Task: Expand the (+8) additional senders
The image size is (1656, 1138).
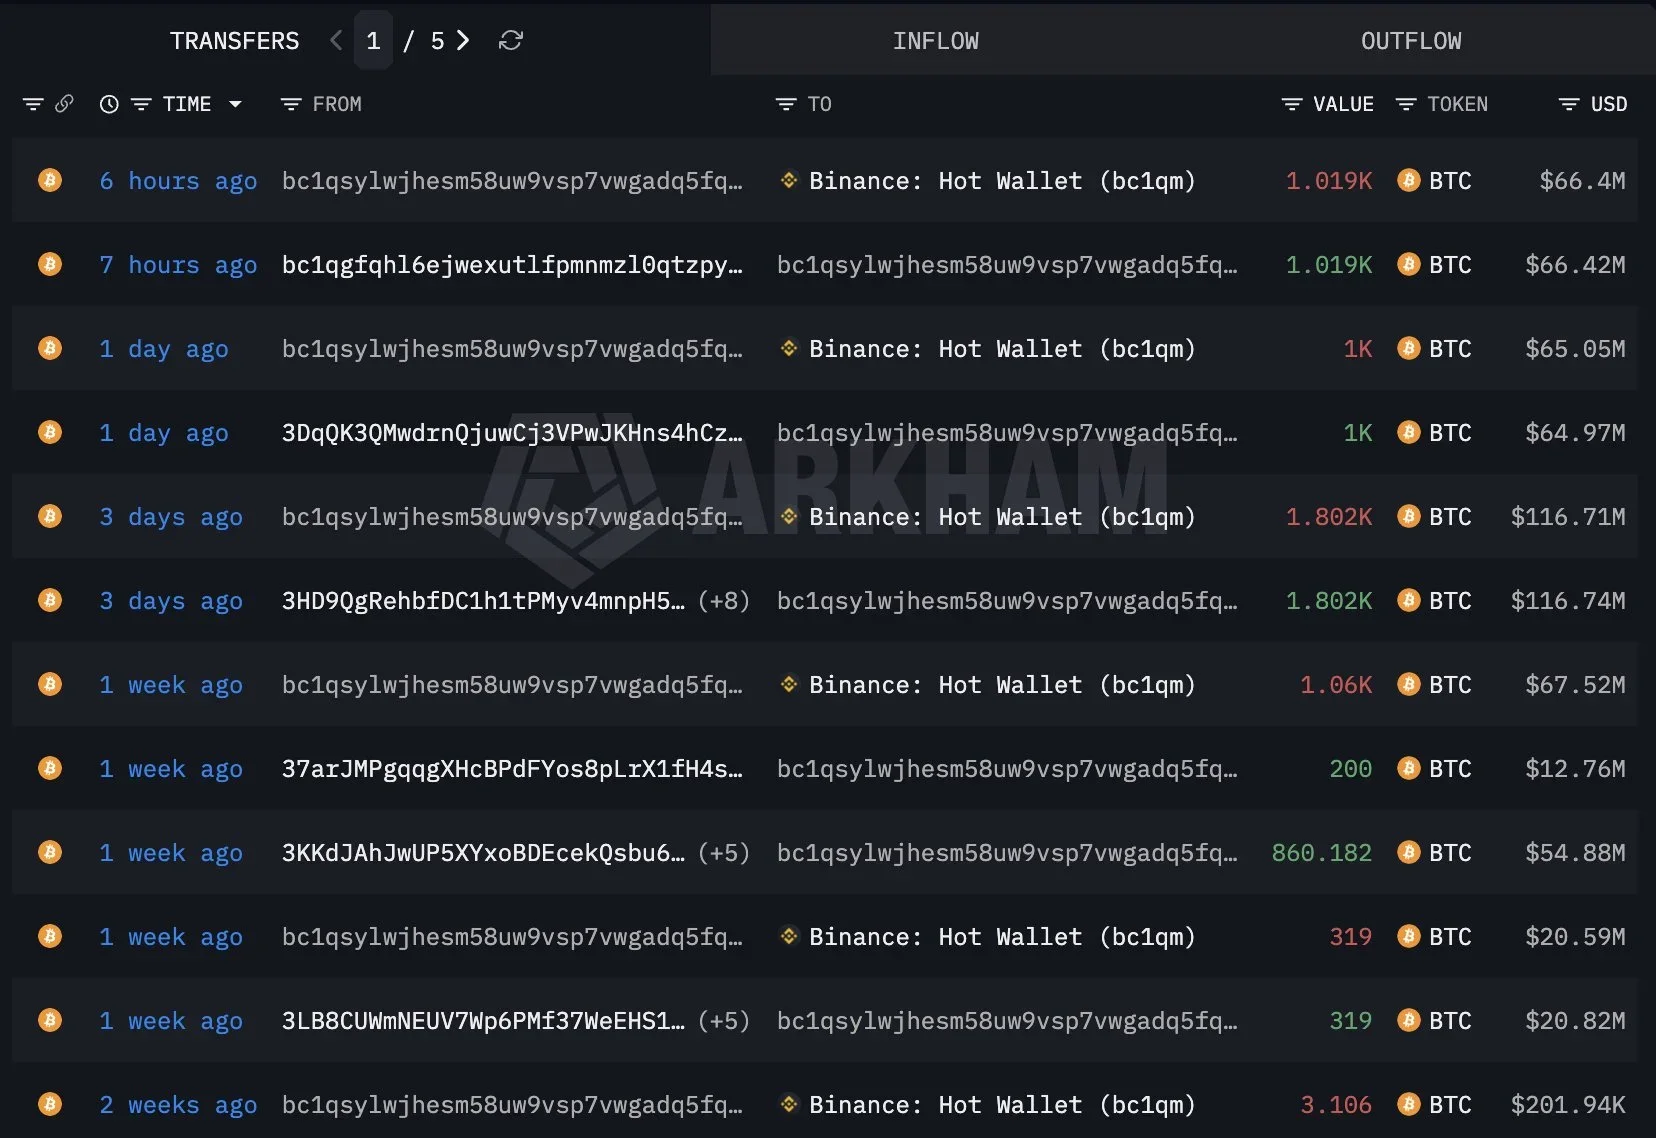Action: [x=724, y=601]
